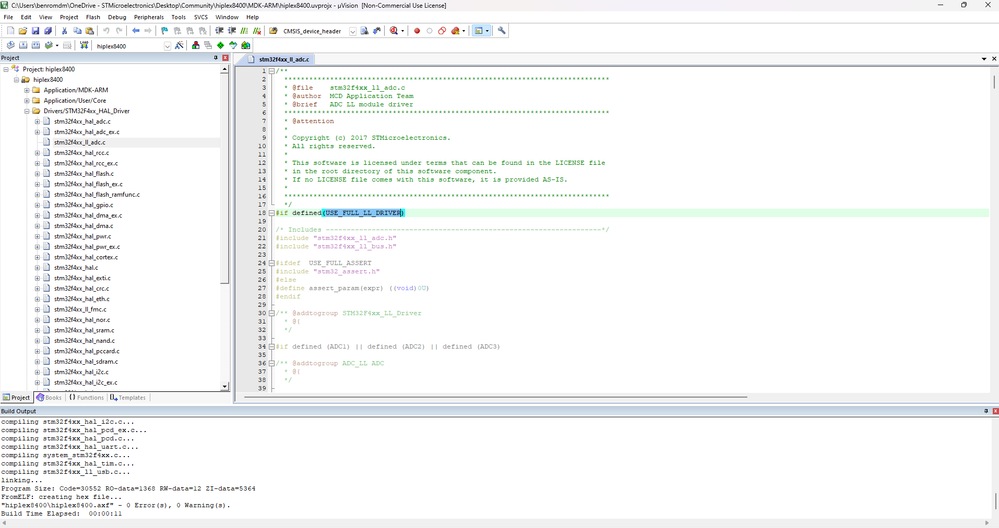Switch to the Functions tab
The height and width of the screenshot is (528, 999).
pos(87,397)
